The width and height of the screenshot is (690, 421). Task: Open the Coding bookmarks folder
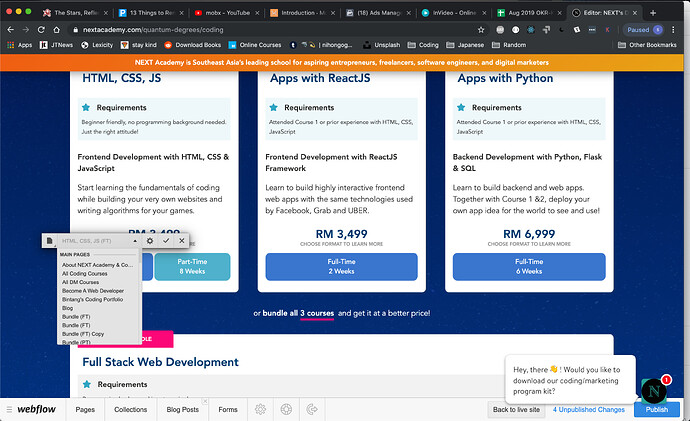pos(423,45)
